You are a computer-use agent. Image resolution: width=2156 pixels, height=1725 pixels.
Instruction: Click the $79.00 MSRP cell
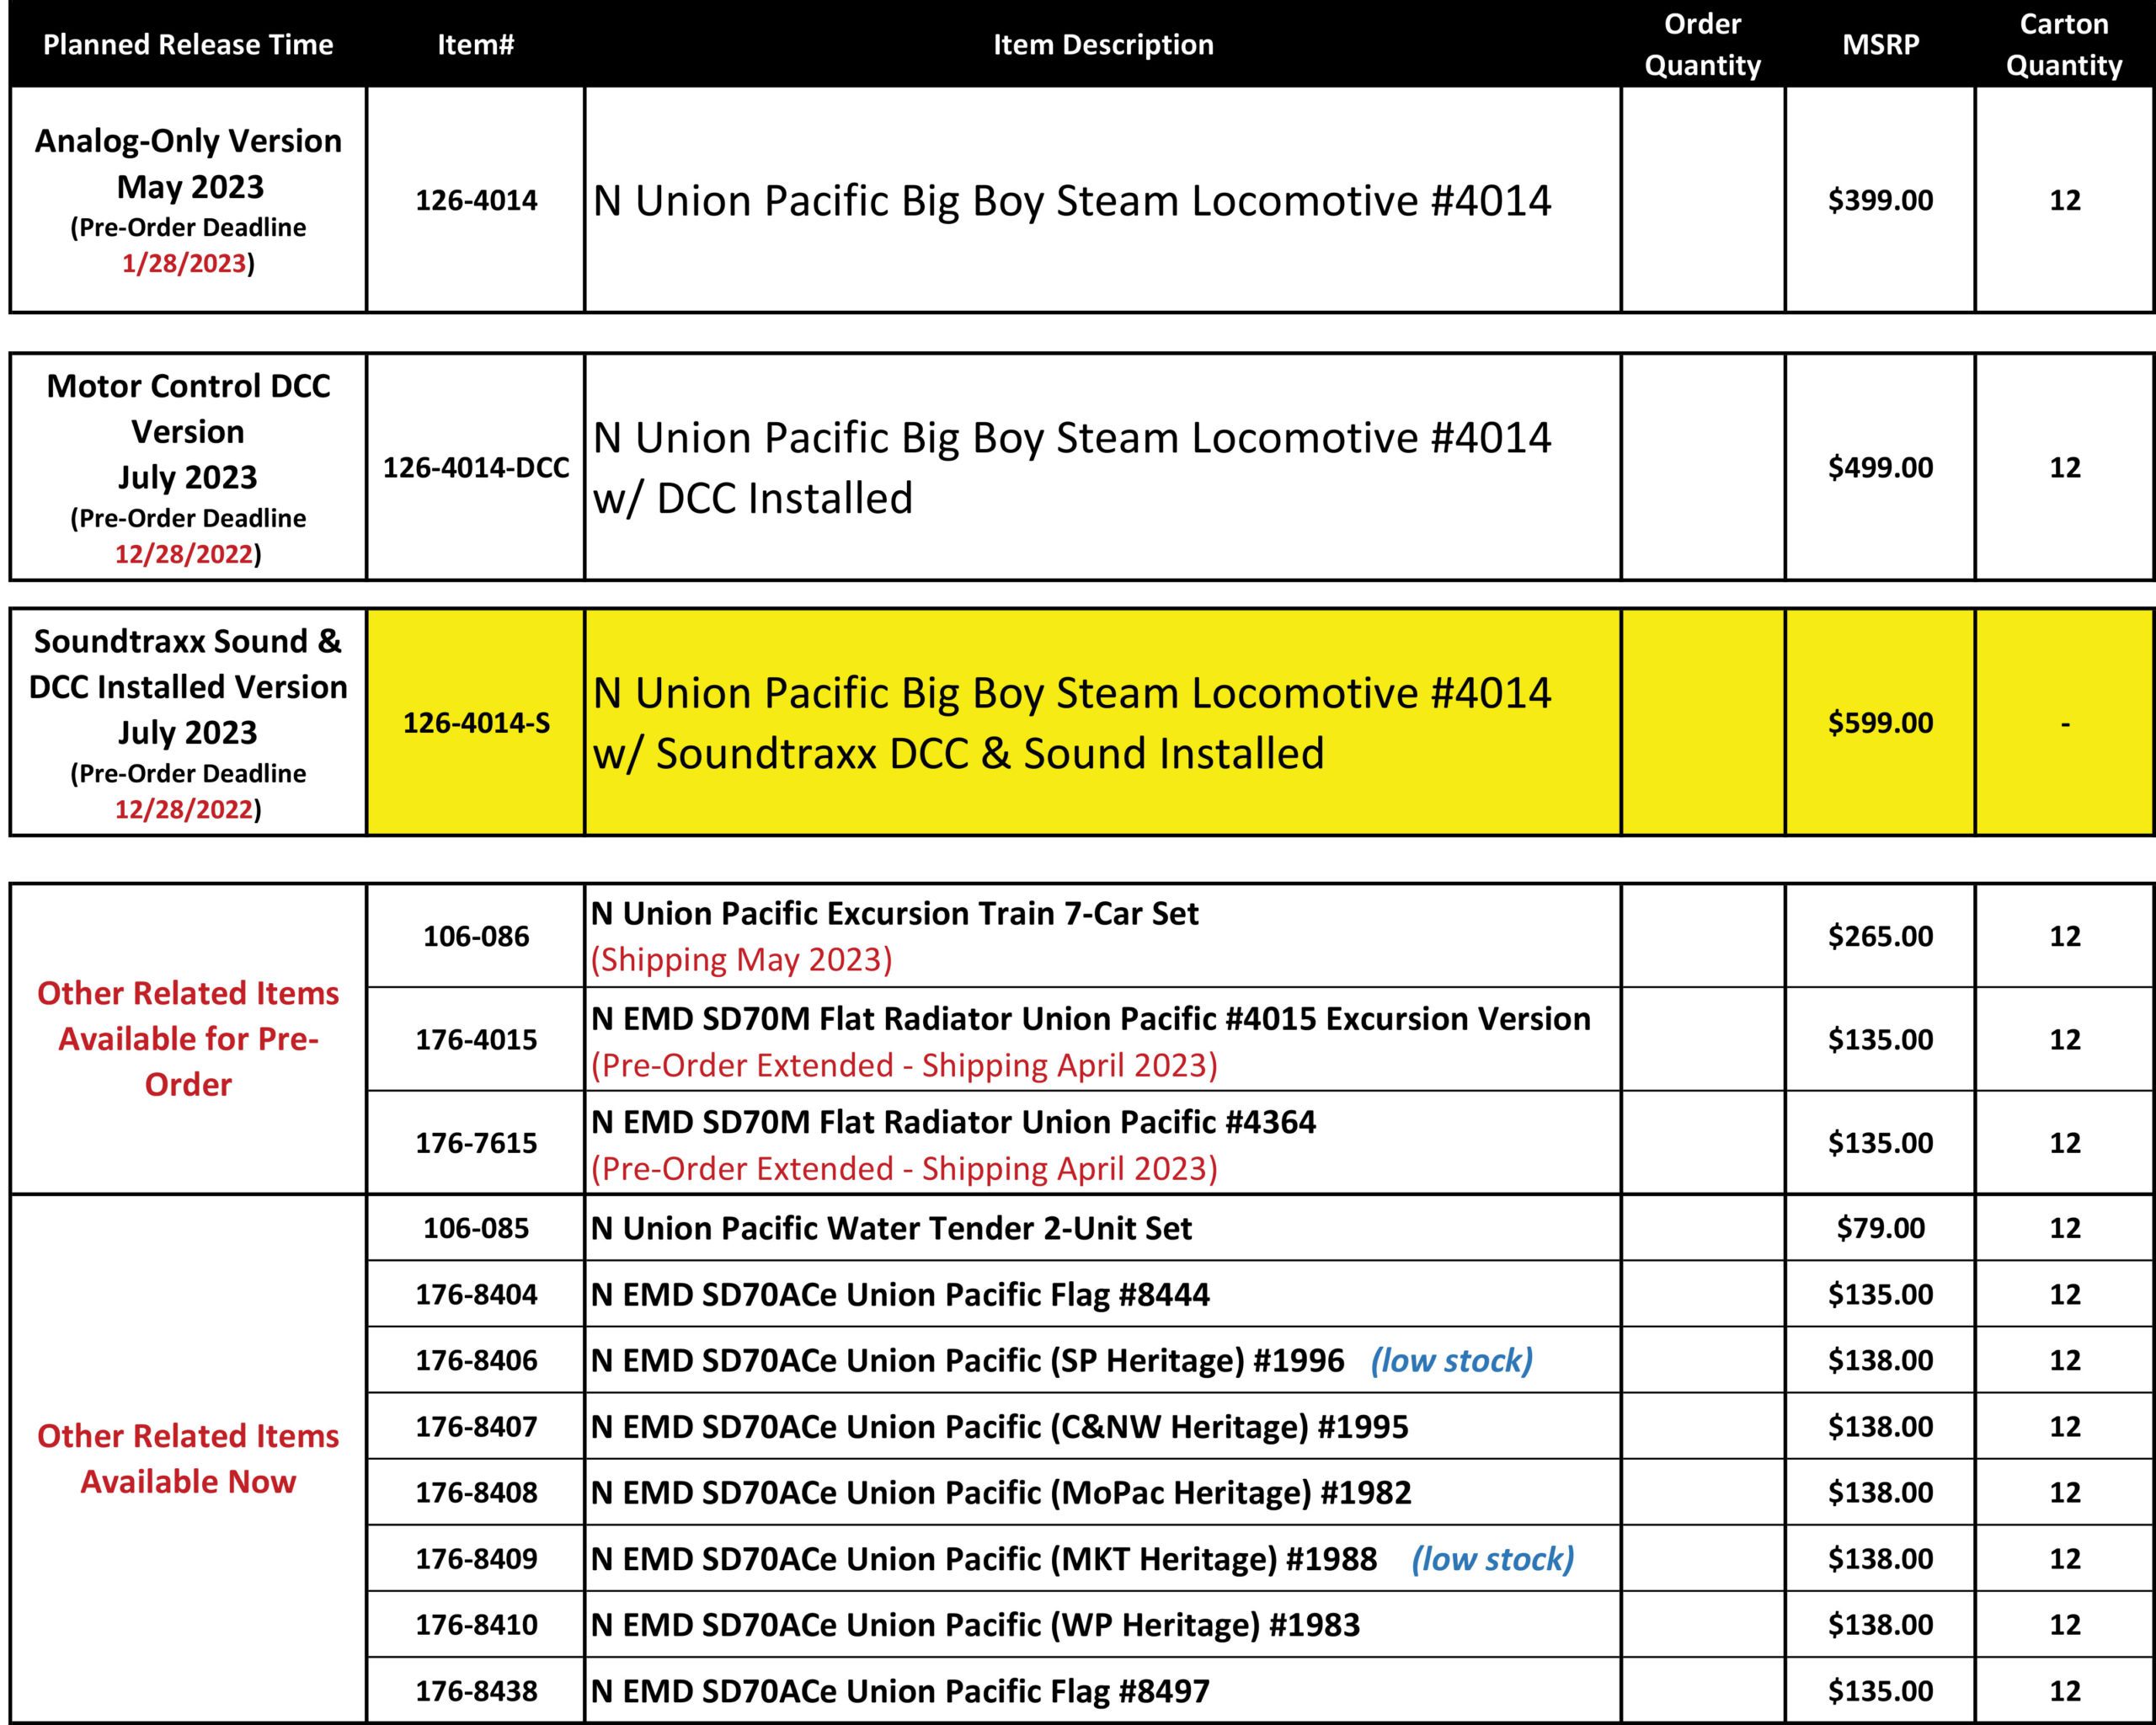click(x=1881, y=1228)
